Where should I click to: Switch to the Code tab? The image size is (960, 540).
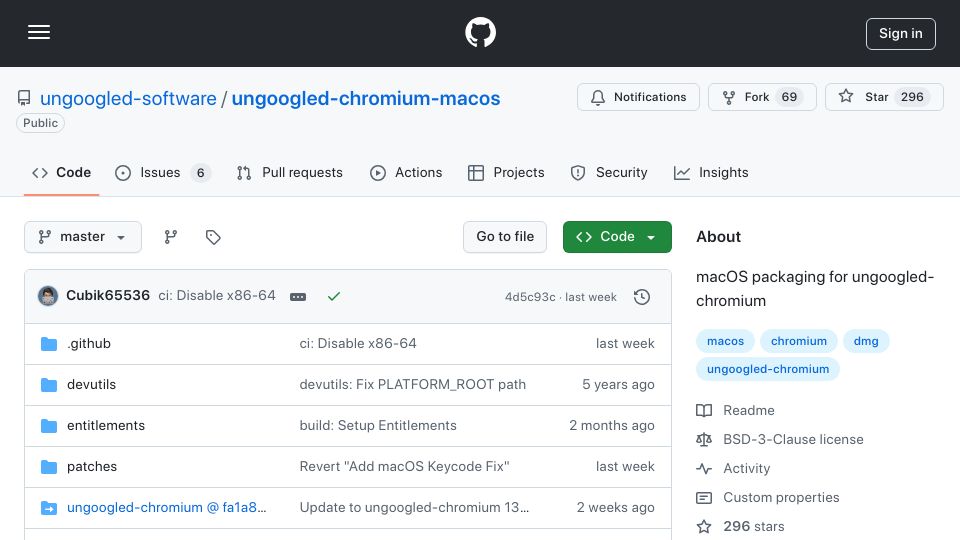(61, 173)
